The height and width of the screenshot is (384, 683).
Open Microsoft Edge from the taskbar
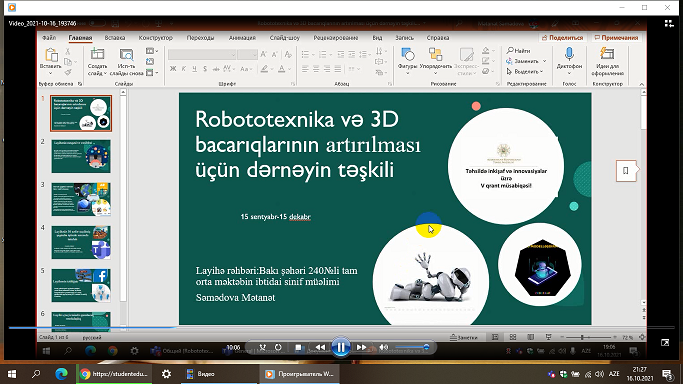tap(61, 374)
